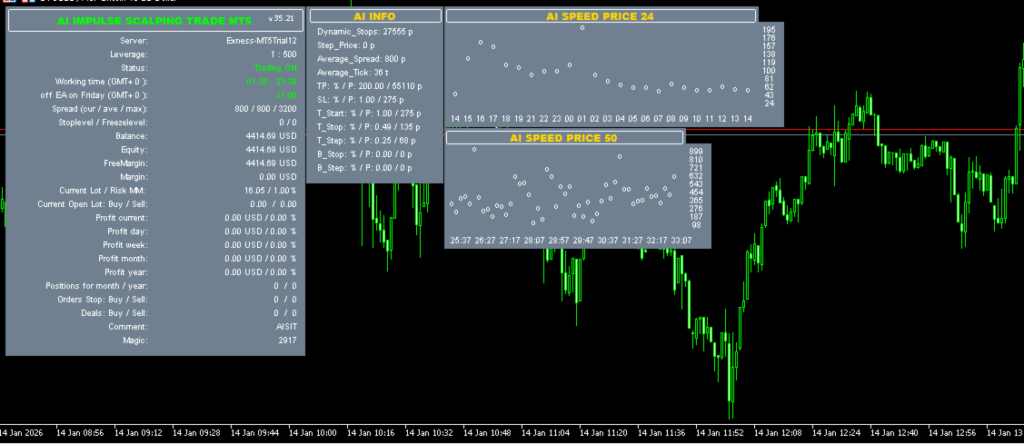The height and width of the screenshot is (444, 1024).
Task: Click the Balance value 4414.69 USD
Action: [x=271, y=136]
